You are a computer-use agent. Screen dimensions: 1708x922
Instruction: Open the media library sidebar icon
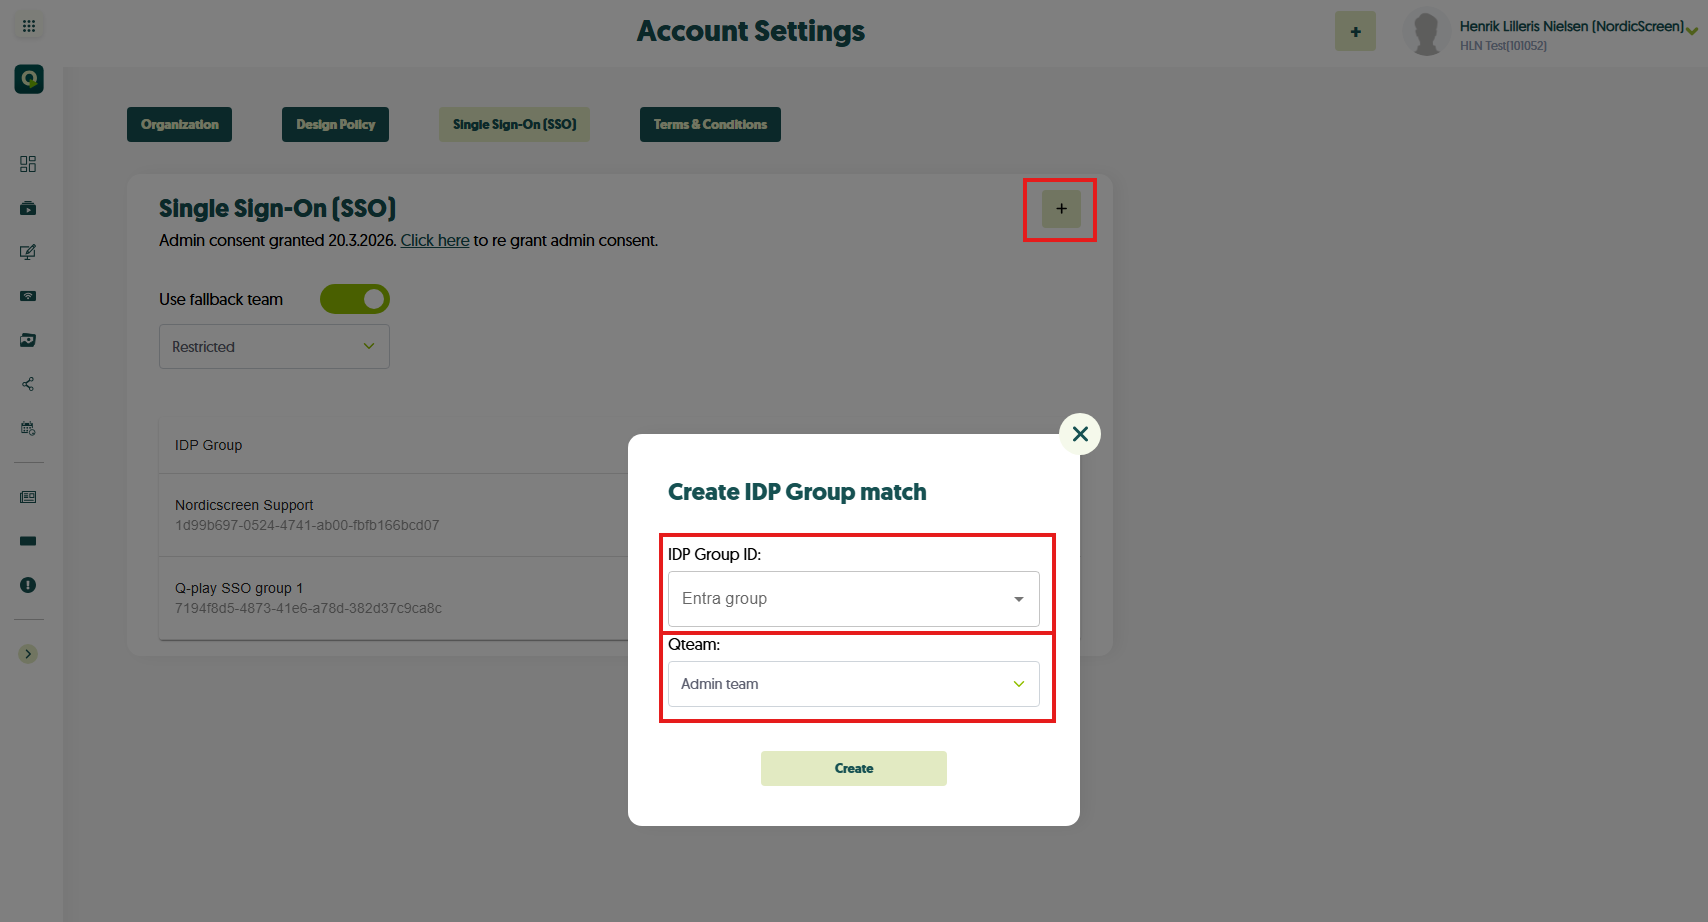pos(28,208)
